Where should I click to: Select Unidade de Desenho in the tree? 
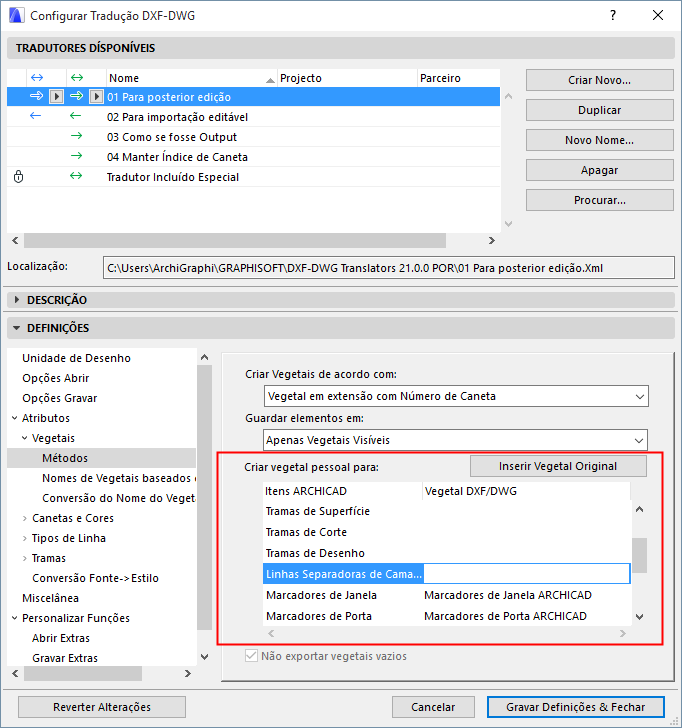click(x=76, y=358)
